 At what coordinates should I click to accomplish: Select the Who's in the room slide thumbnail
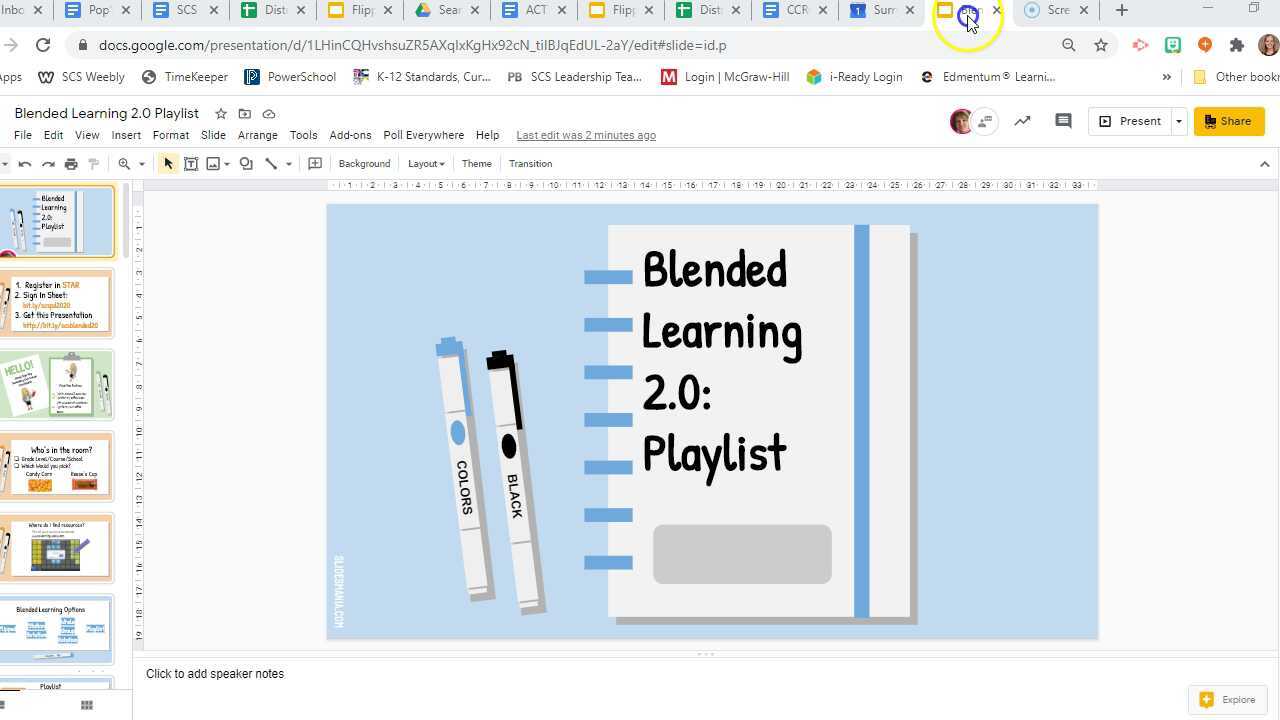[57, 465]
